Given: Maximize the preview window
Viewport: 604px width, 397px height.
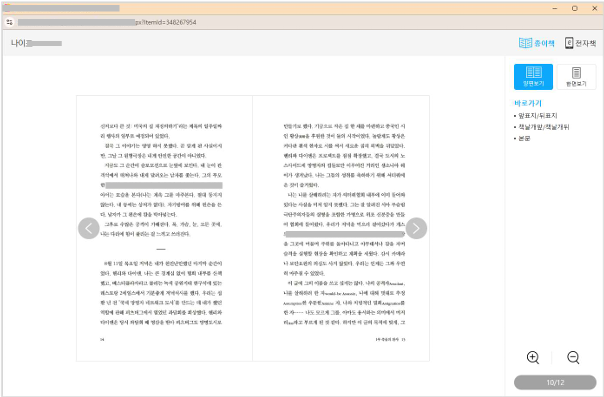Looking at the screenshot, I should (x=574, y=8).
